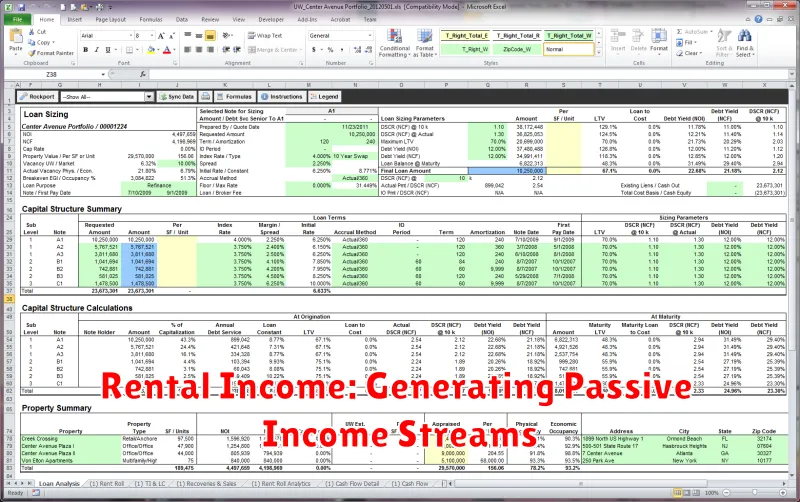Click the Paste icon in Clipboard group

click(x=16, y=37)
